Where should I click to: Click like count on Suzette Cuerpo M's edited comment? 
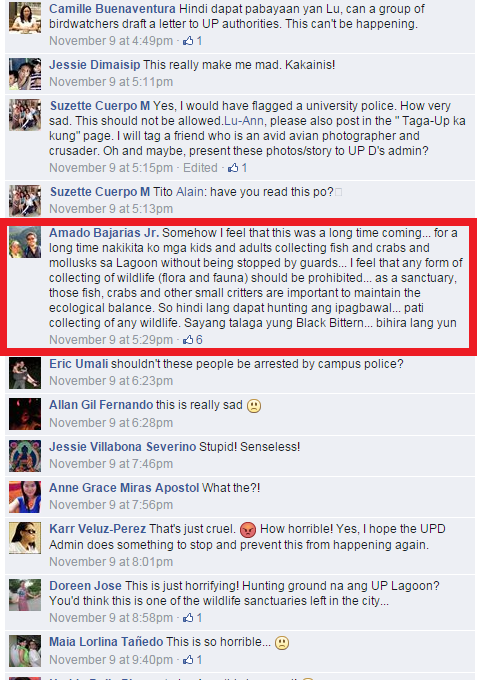pos(244,168)
